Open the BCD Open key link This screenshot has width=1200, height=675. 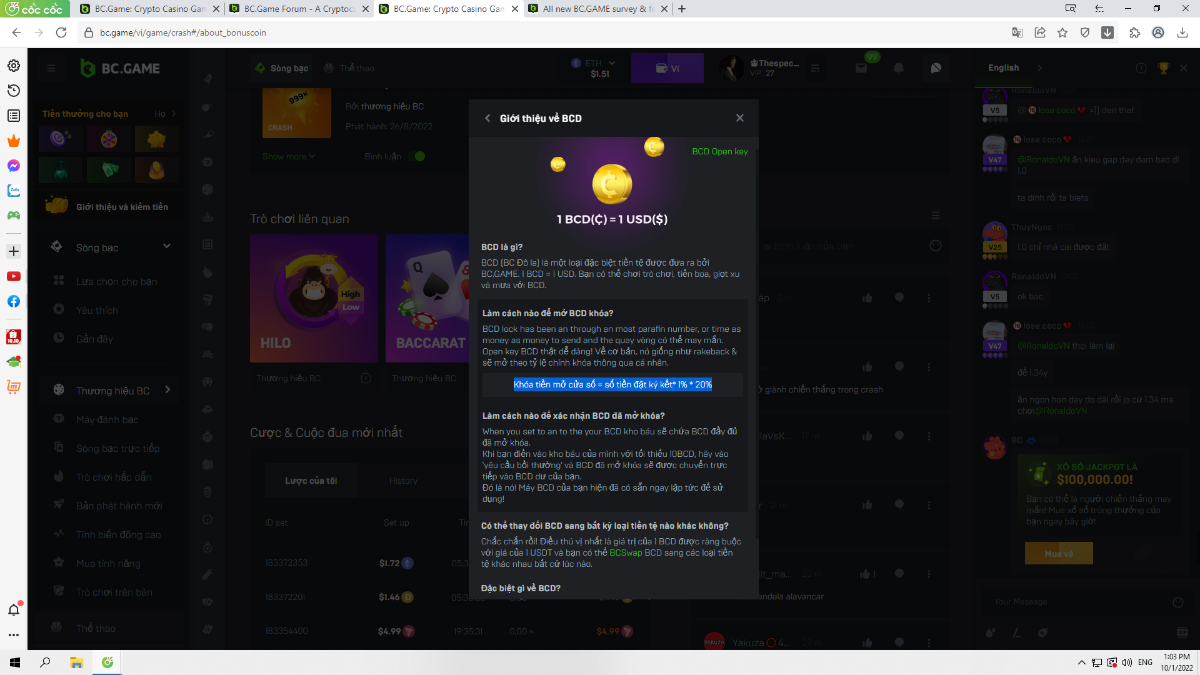[719, 152]
